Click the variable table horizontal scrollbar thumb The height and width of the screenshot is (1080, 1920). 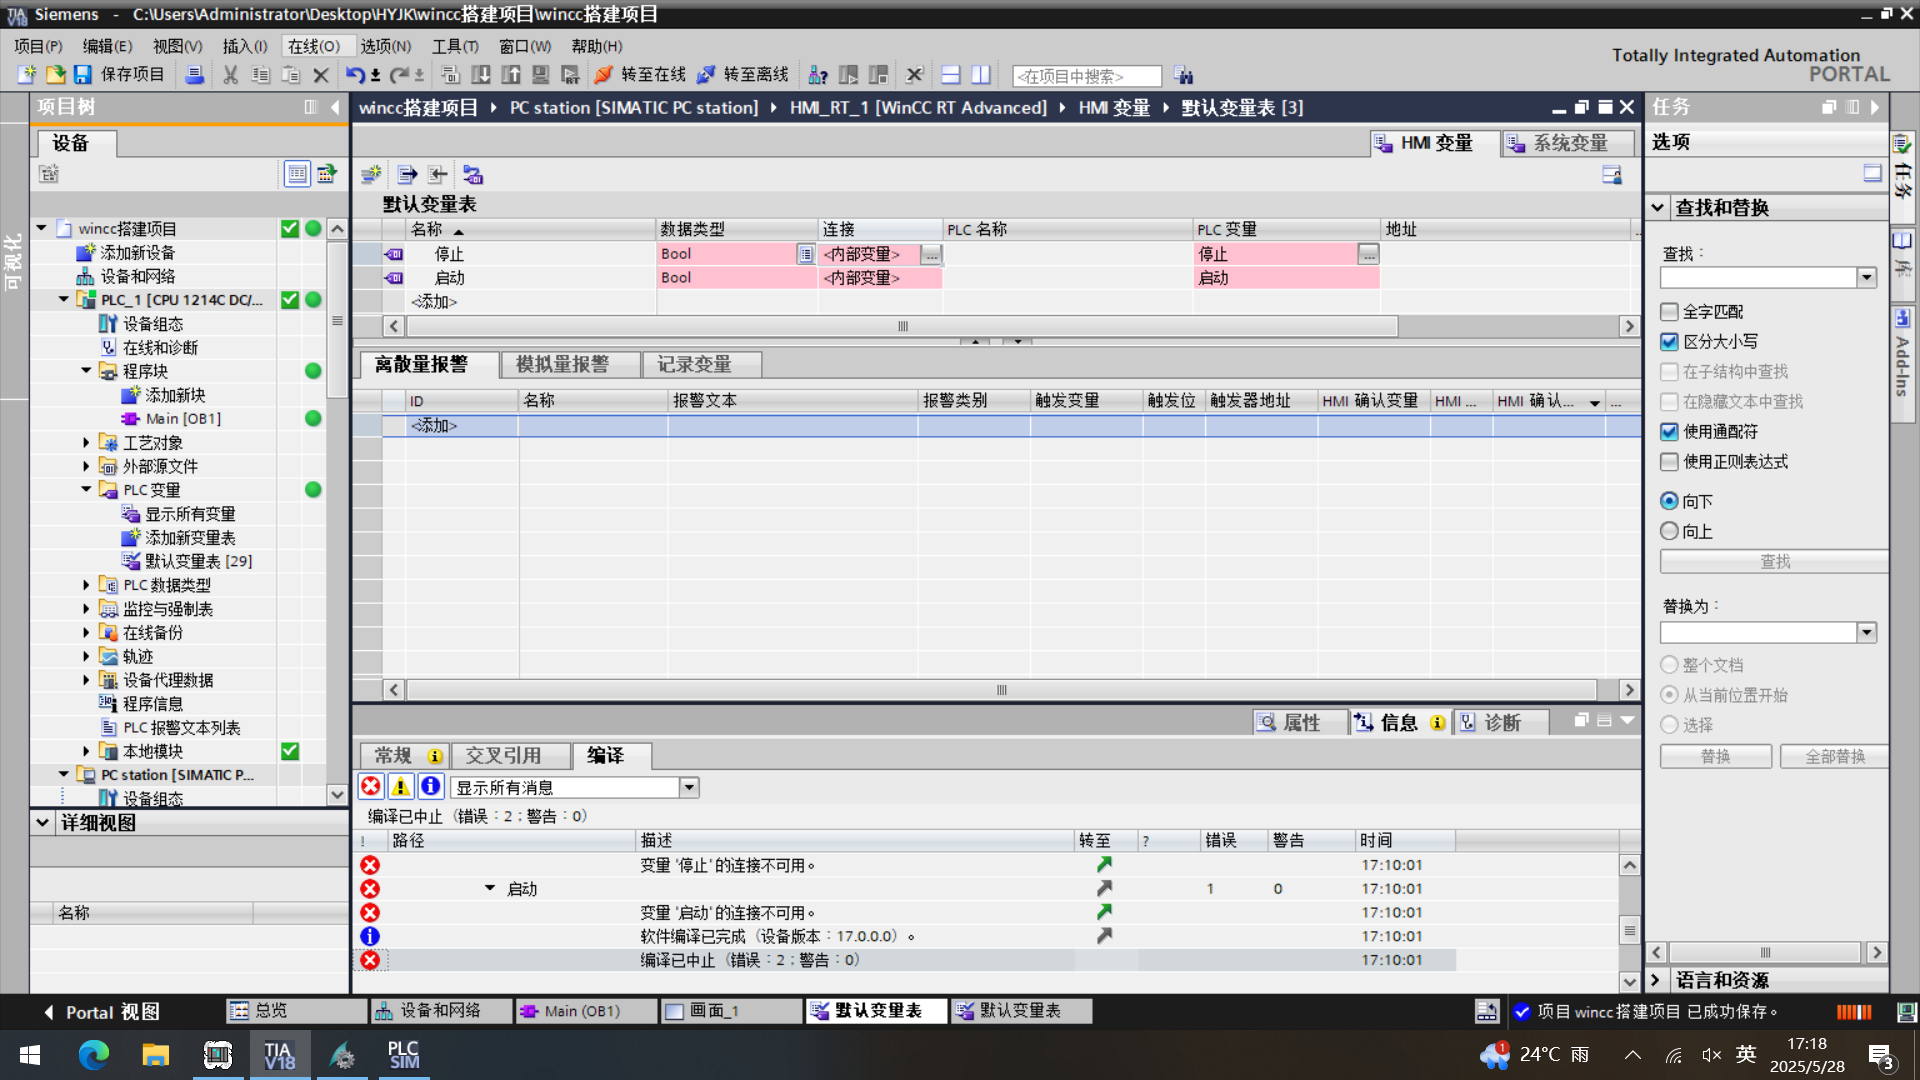902,326
